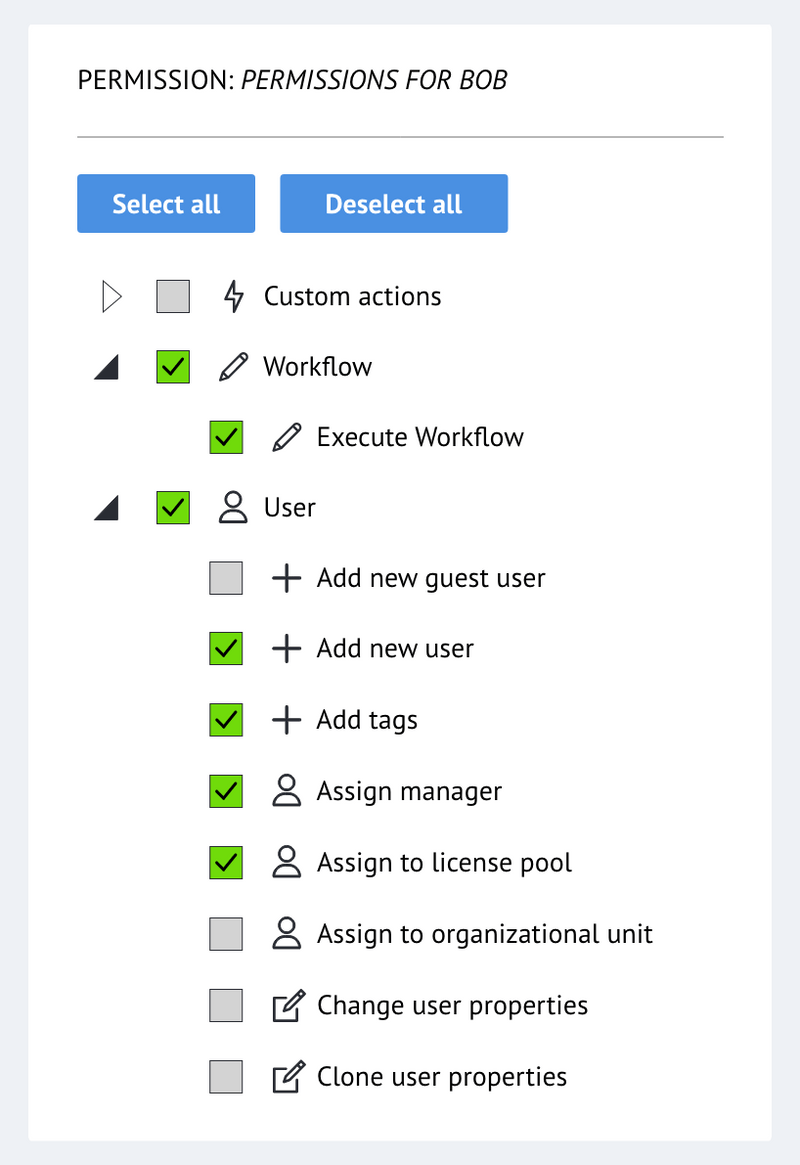Collapse the Workflow section
This screenshot has height=1165, width=800.
[107, 367]
